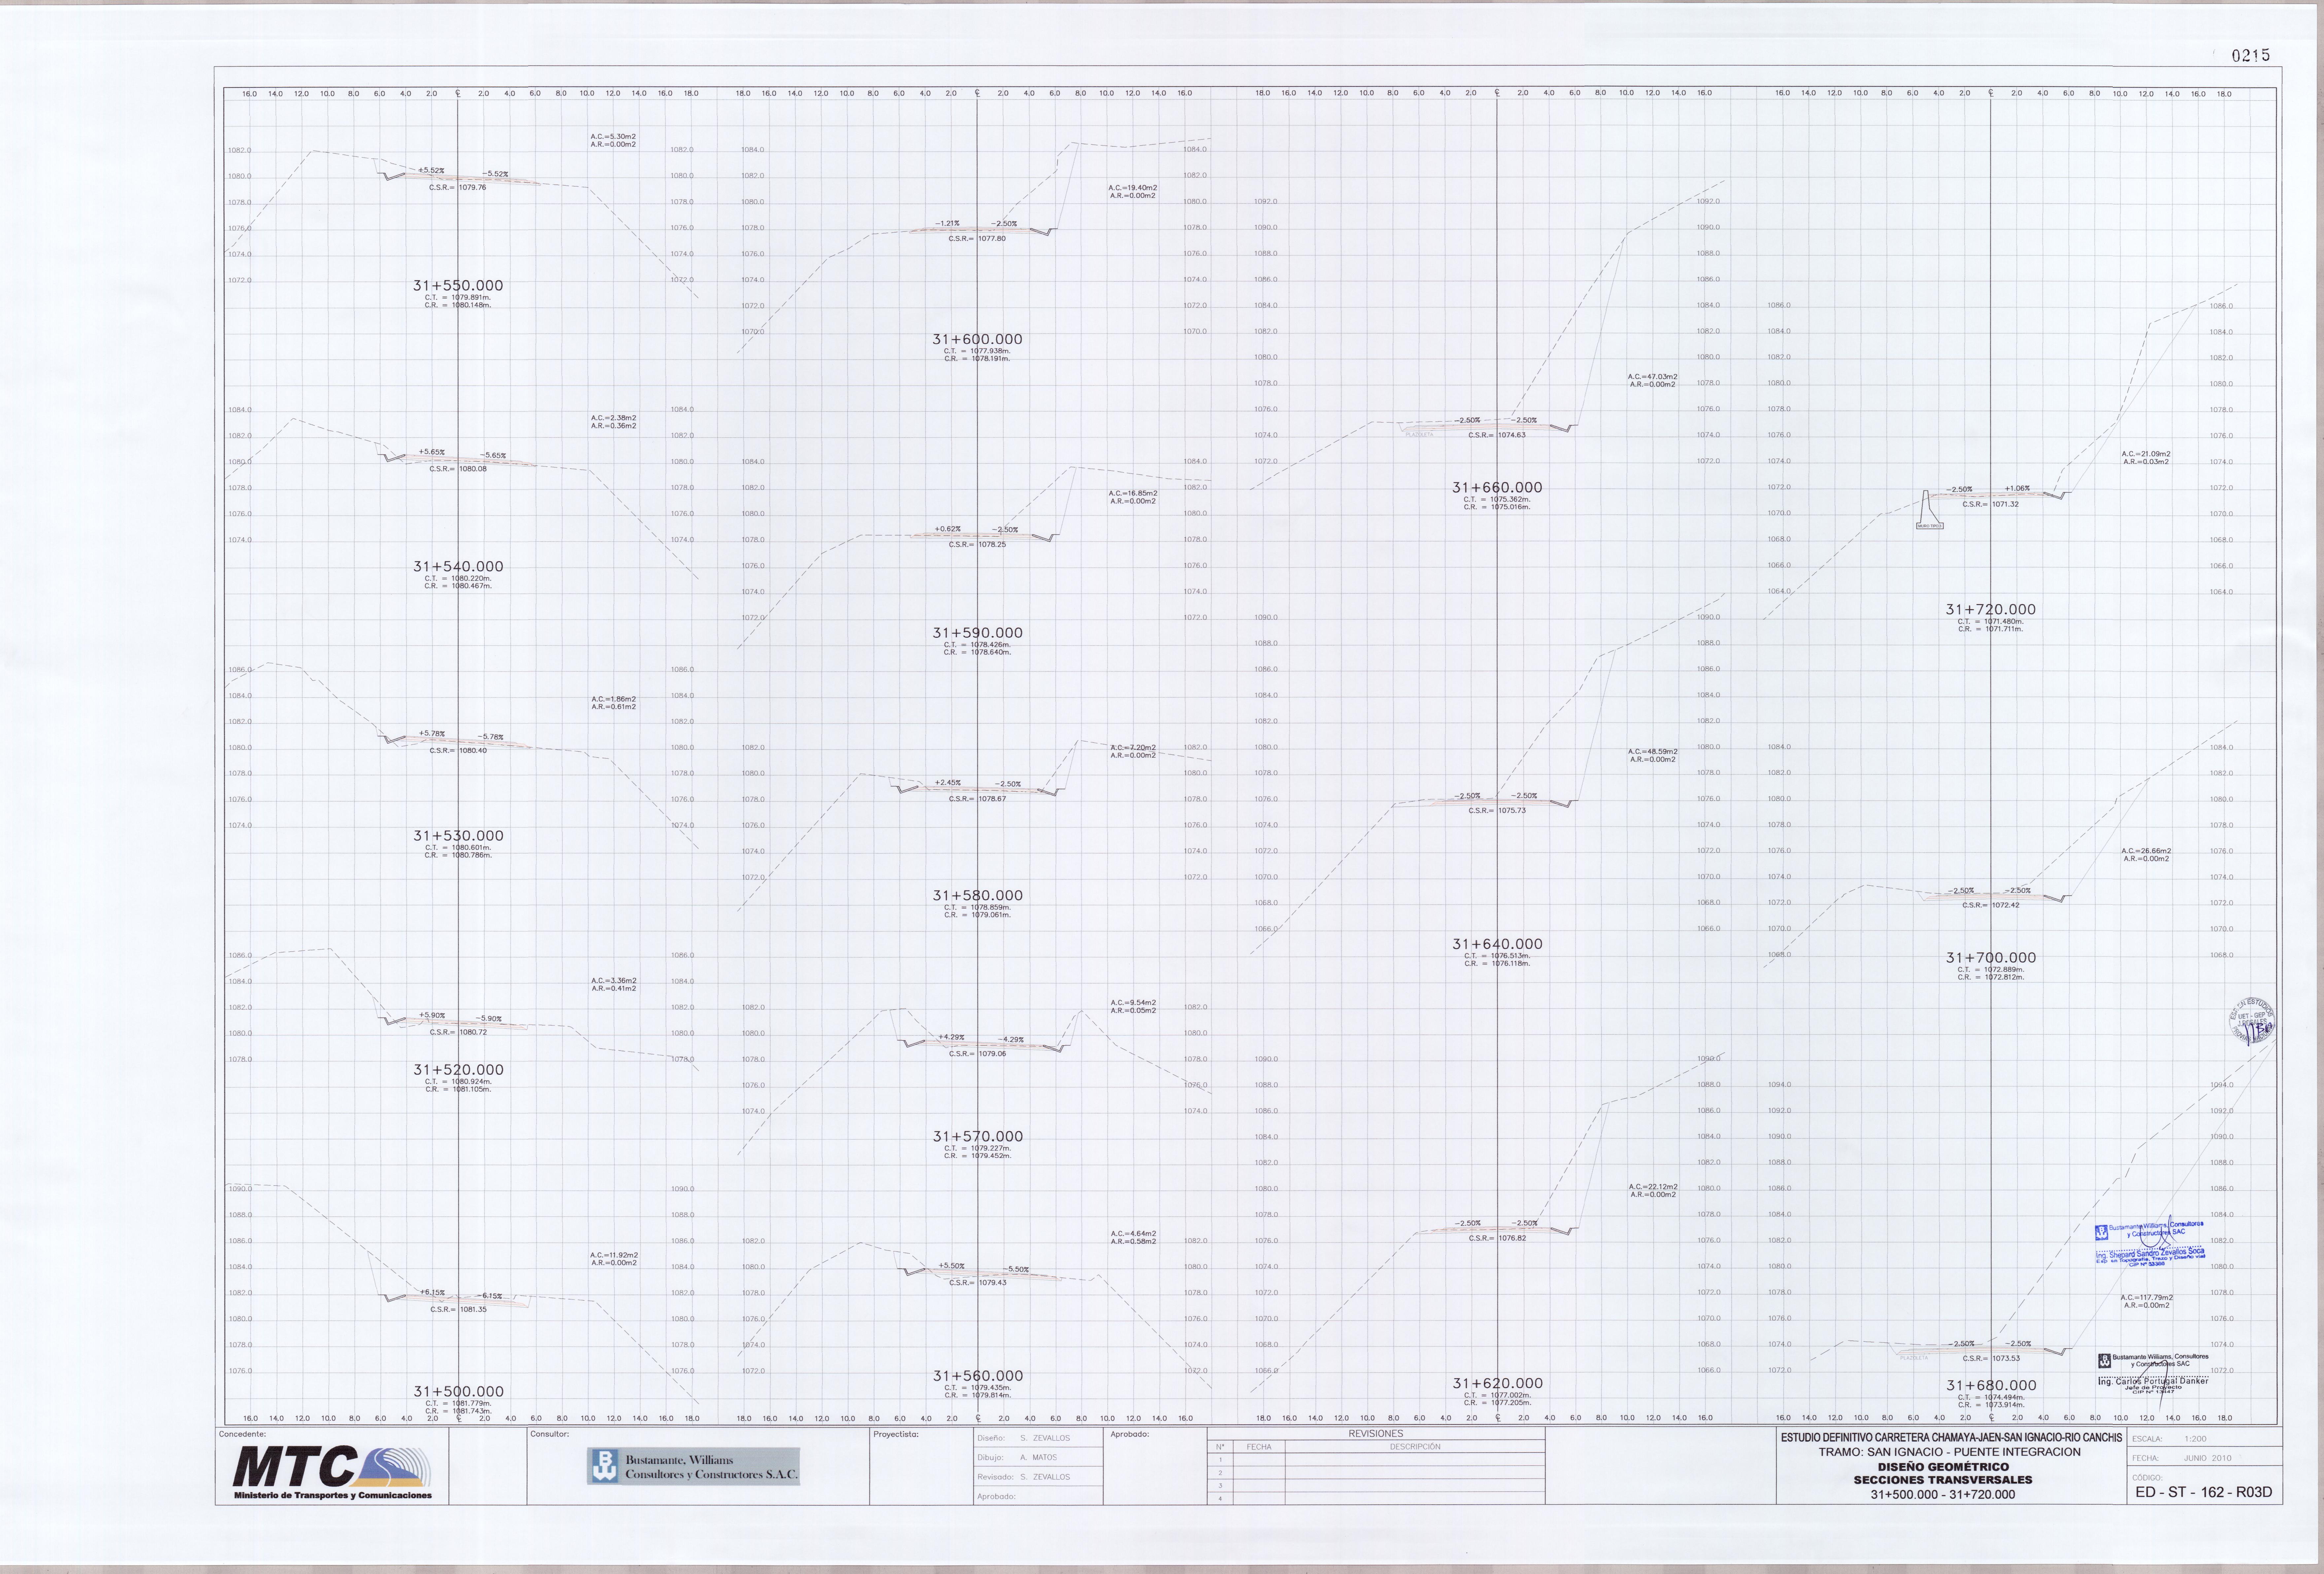2324x1574 pixels.
Task: Click C.S.R.= 1079.76 elevation label
Action: tap(458, 188)
